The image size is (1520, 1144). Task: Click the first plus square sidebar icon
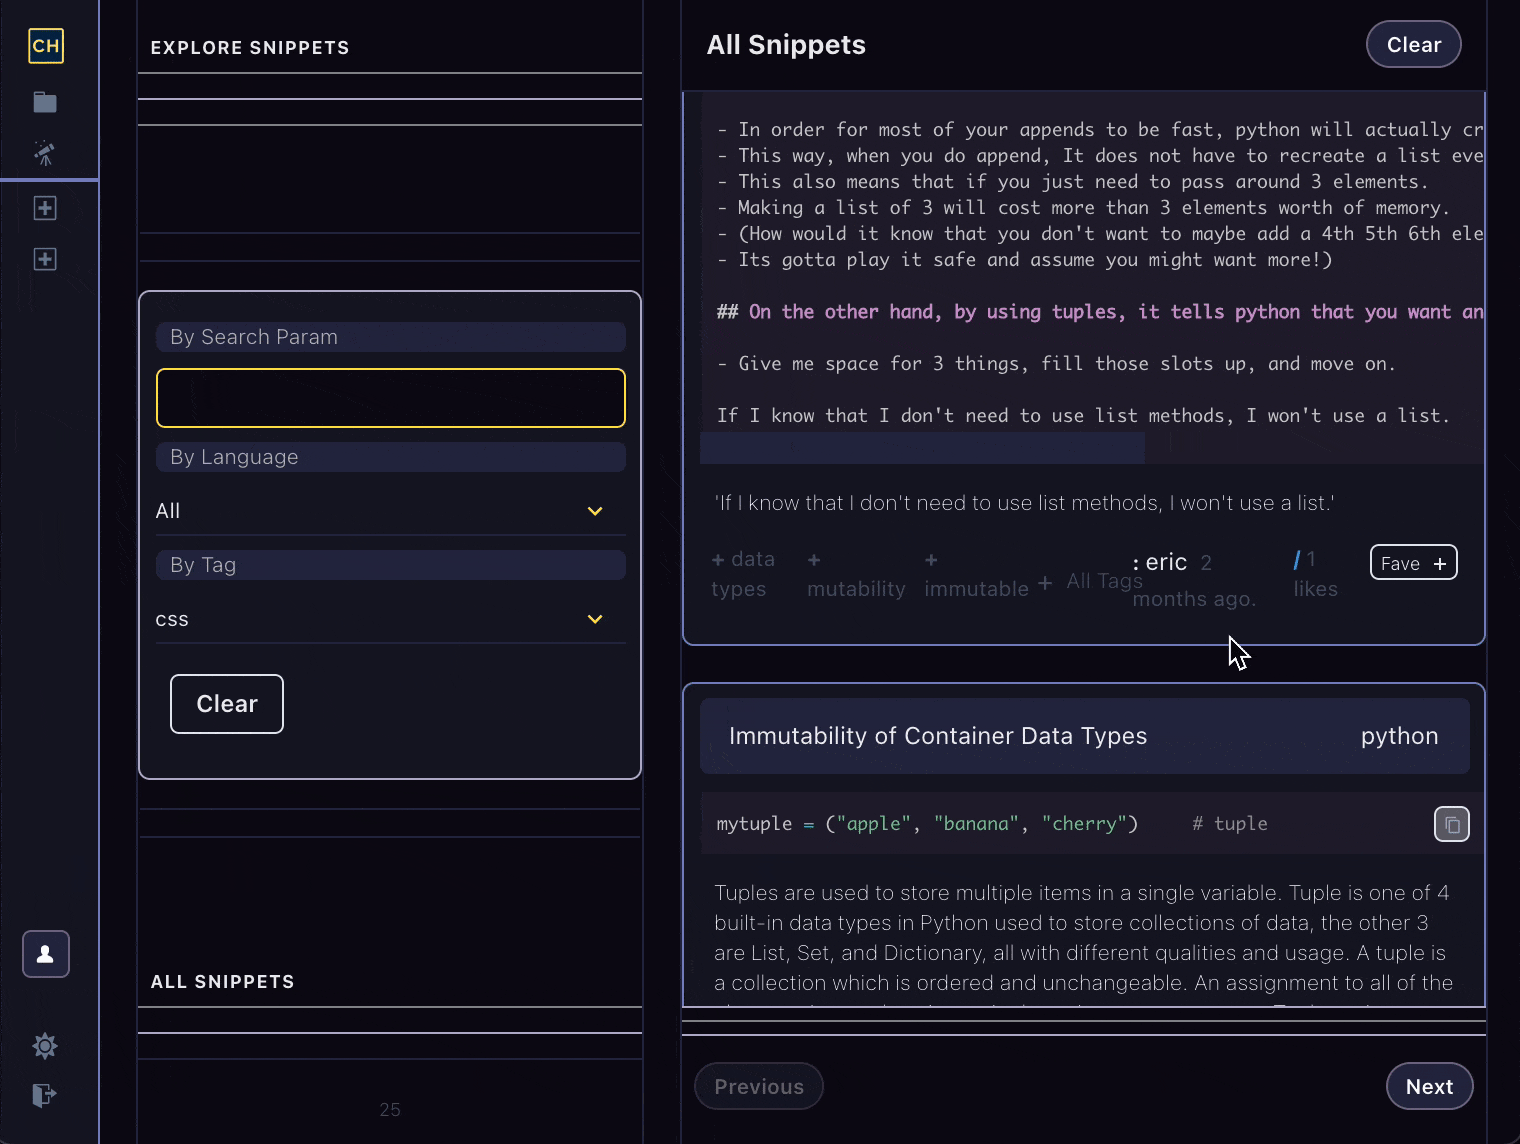45,208
